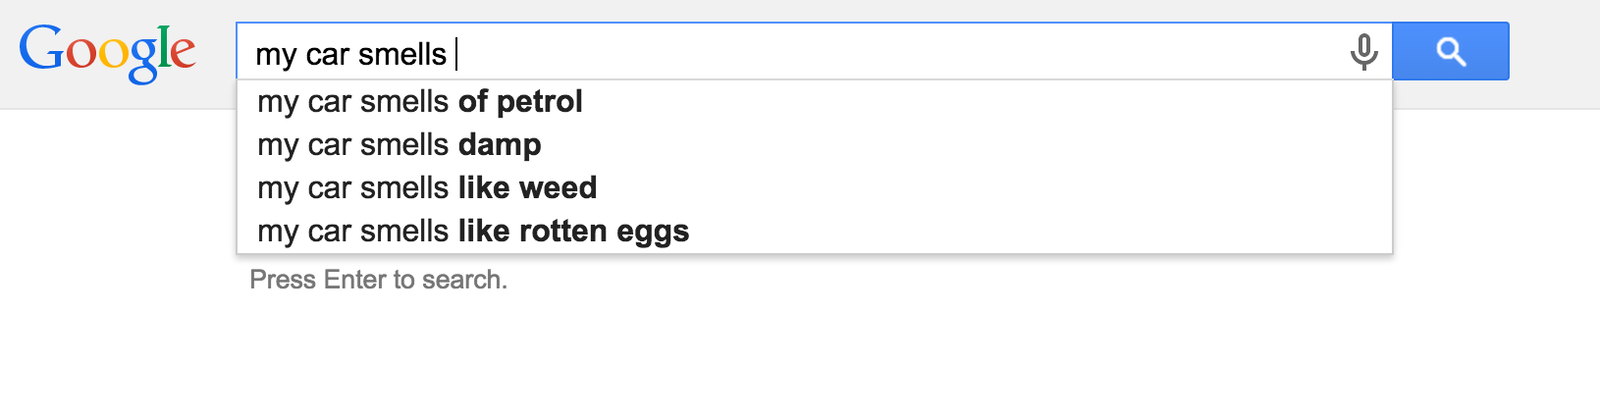
Task: Select "my car smells like rotten eggs"
Action: [473, 231]
